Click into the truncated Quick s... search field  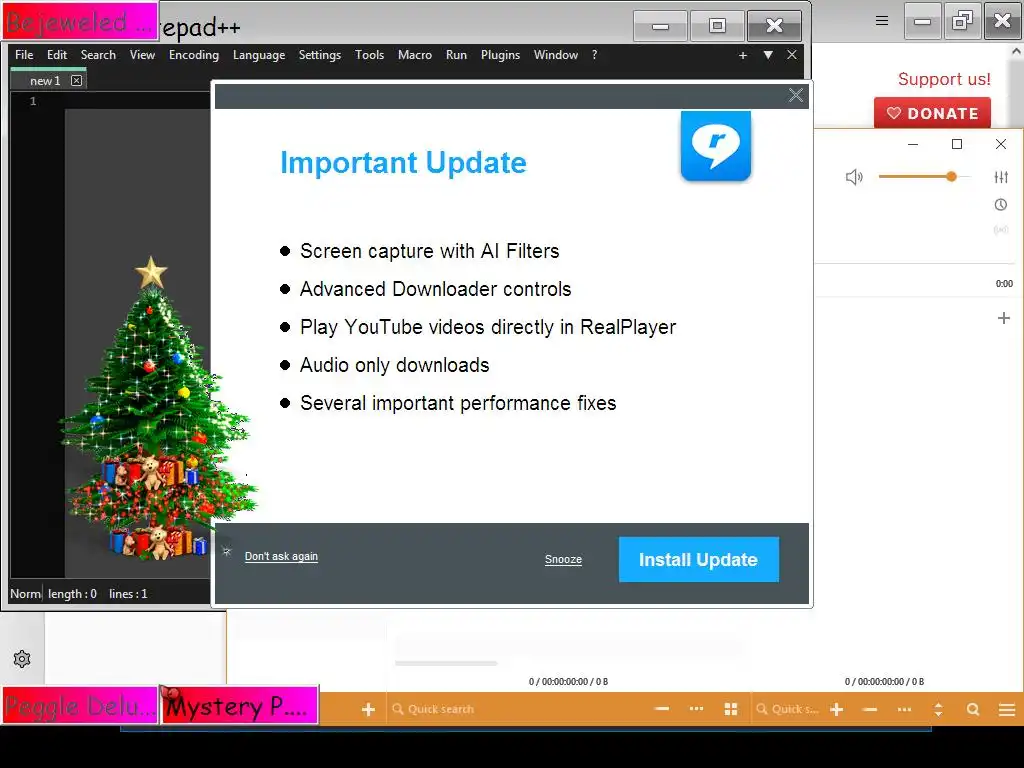787,709
